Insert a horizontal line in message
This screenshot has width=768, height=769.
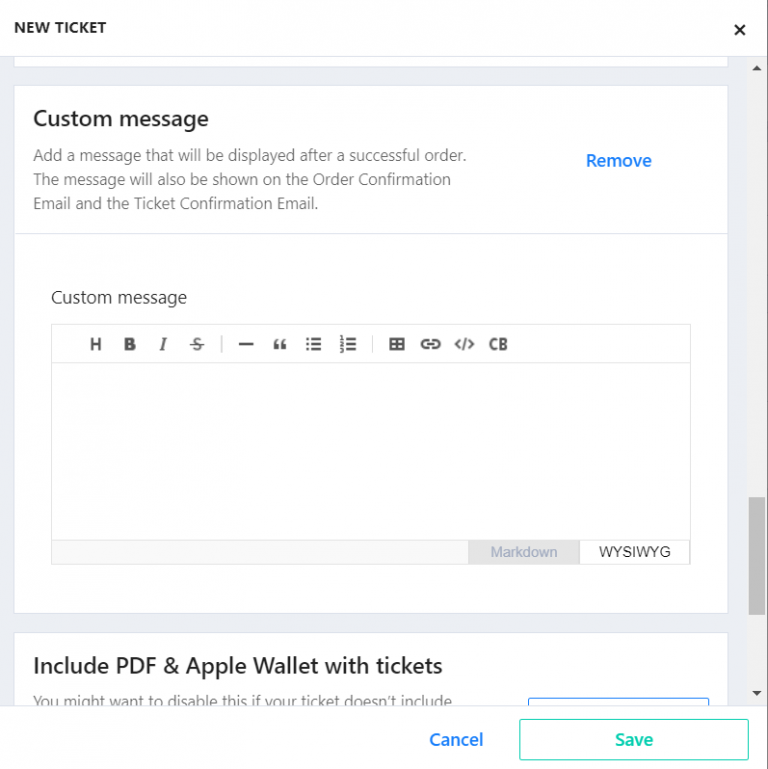246,344
